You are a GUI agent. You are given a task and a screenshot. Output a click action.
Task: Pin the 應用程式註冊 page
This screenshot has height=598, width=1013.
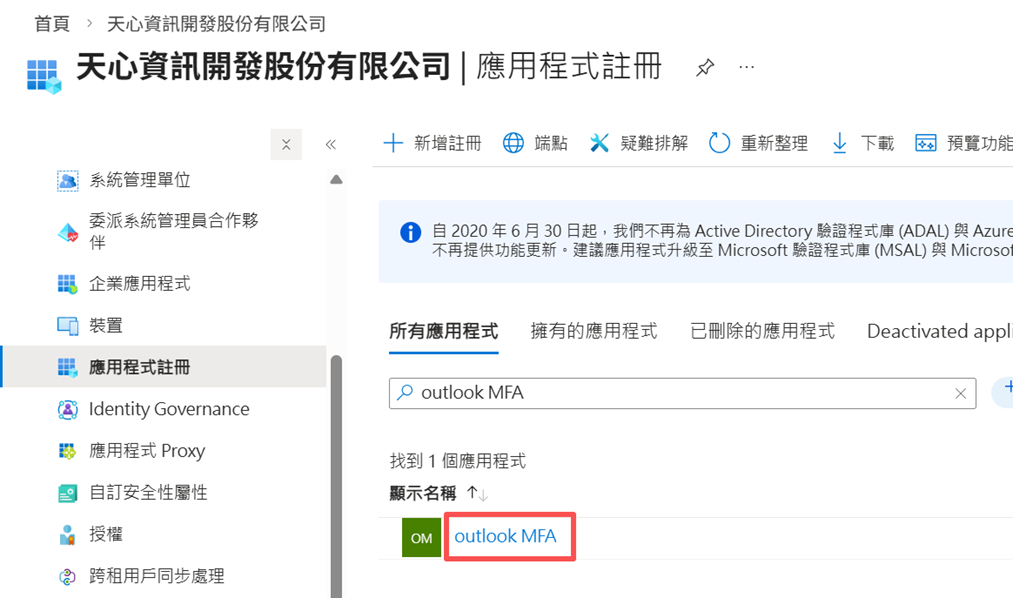coord(705,68)
